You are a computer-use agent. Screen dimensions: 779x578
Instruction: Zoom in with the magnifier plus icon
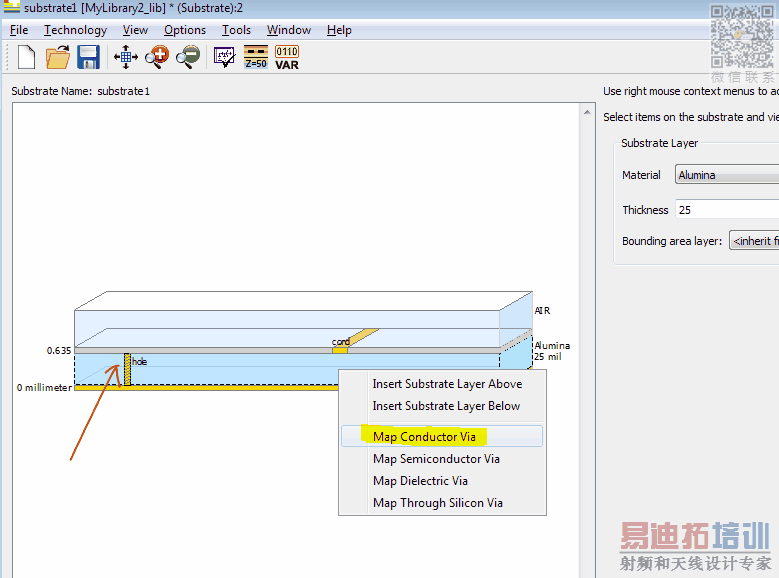pyautogui.click(x=157, y=57)
